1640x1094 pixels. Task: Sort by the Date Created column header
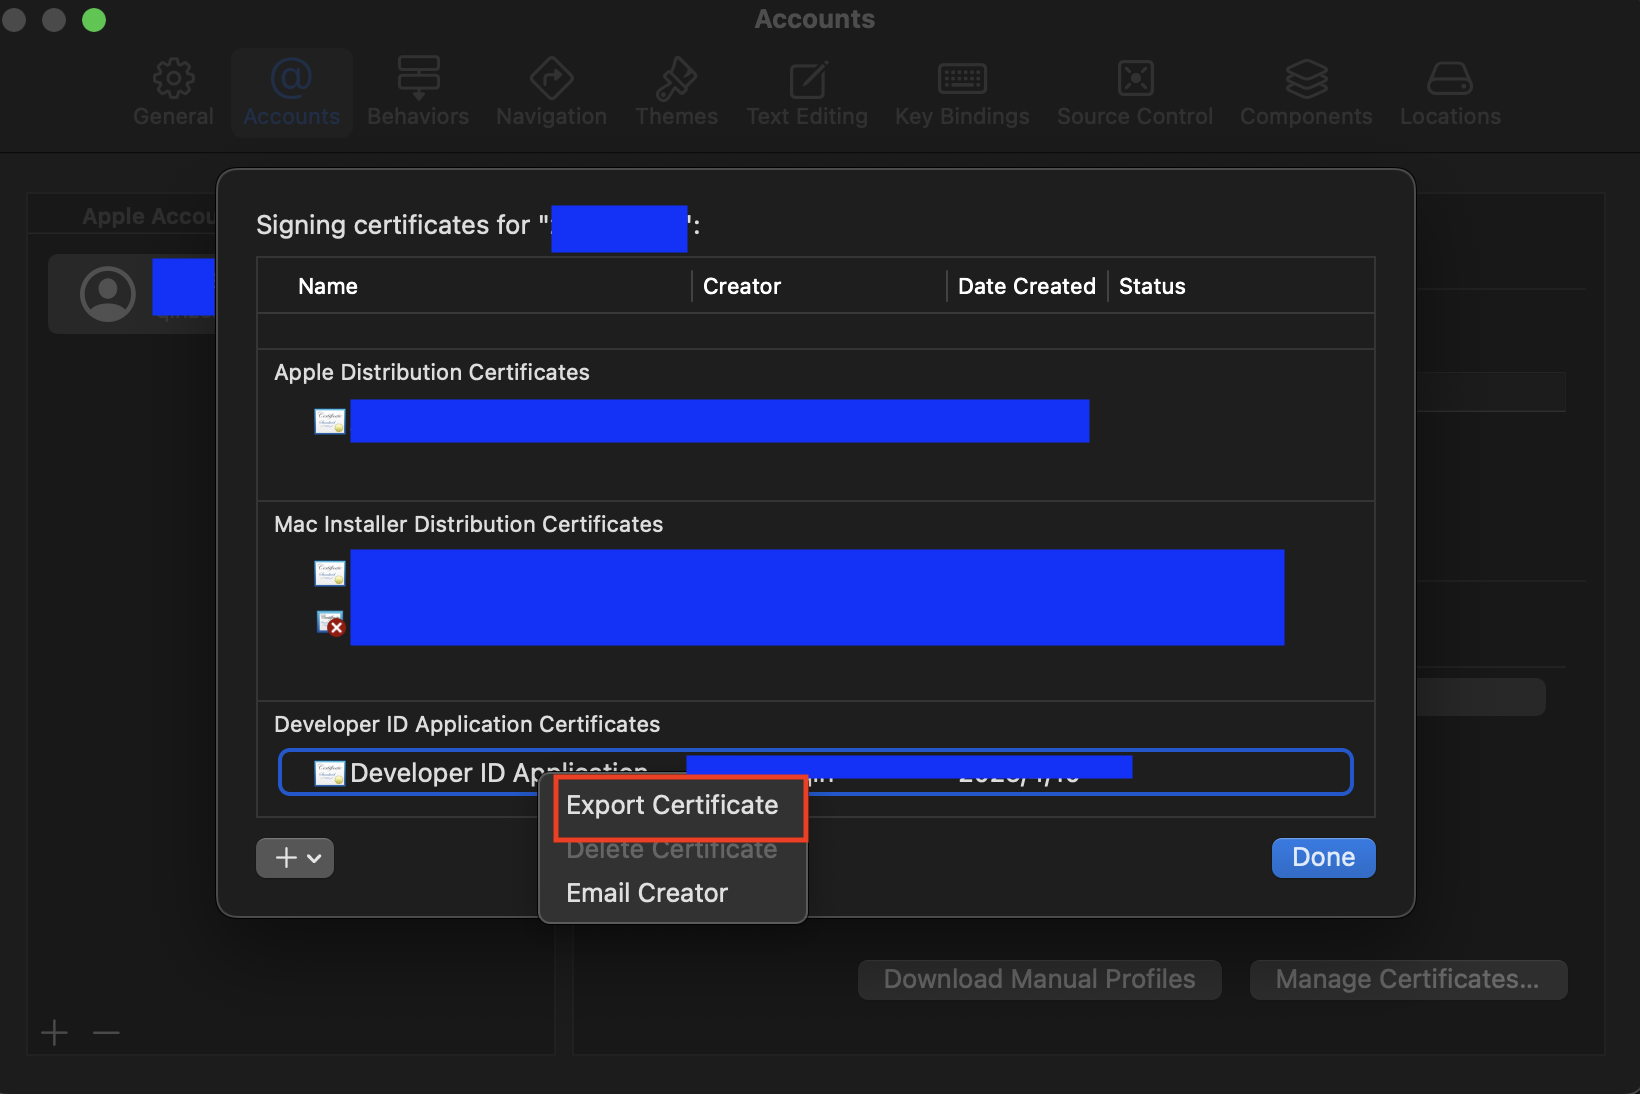(1027, 286)
